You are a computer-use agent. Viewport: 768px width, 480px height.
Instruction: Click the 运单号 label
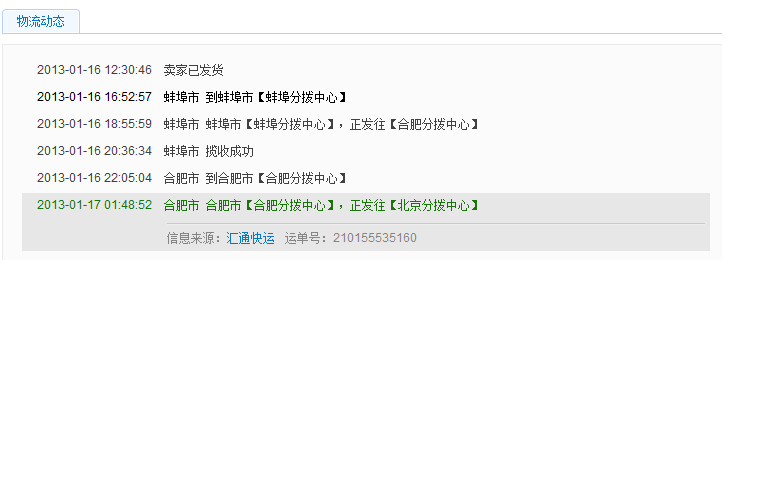click(306, 238)
